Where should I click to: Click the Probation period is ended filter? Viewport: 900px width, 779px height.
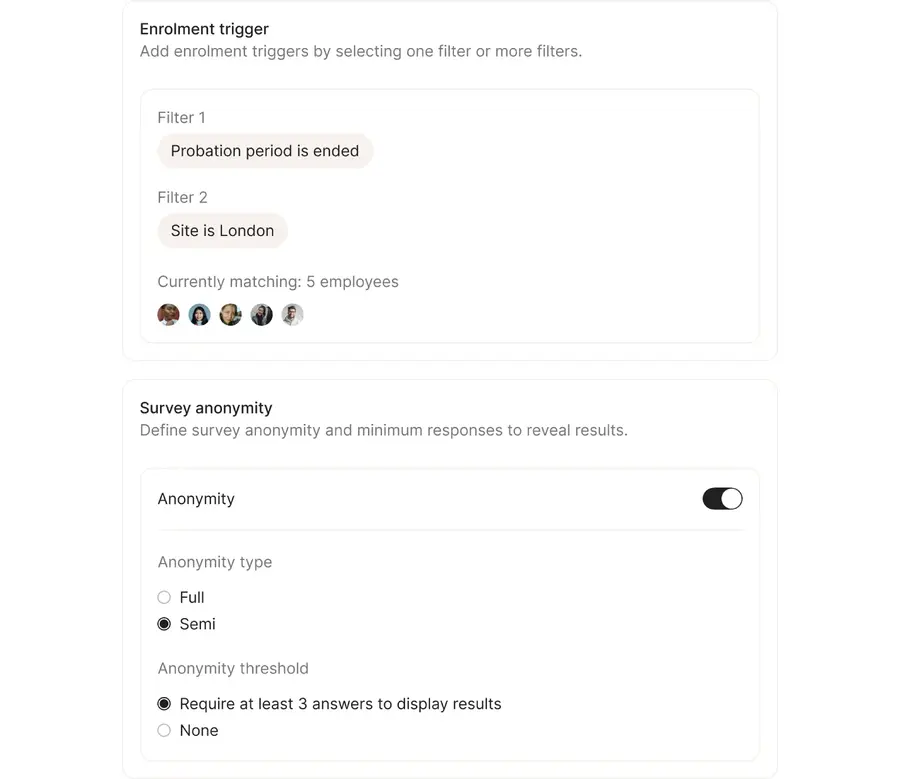pyautogui.click(x=265, y=151)
